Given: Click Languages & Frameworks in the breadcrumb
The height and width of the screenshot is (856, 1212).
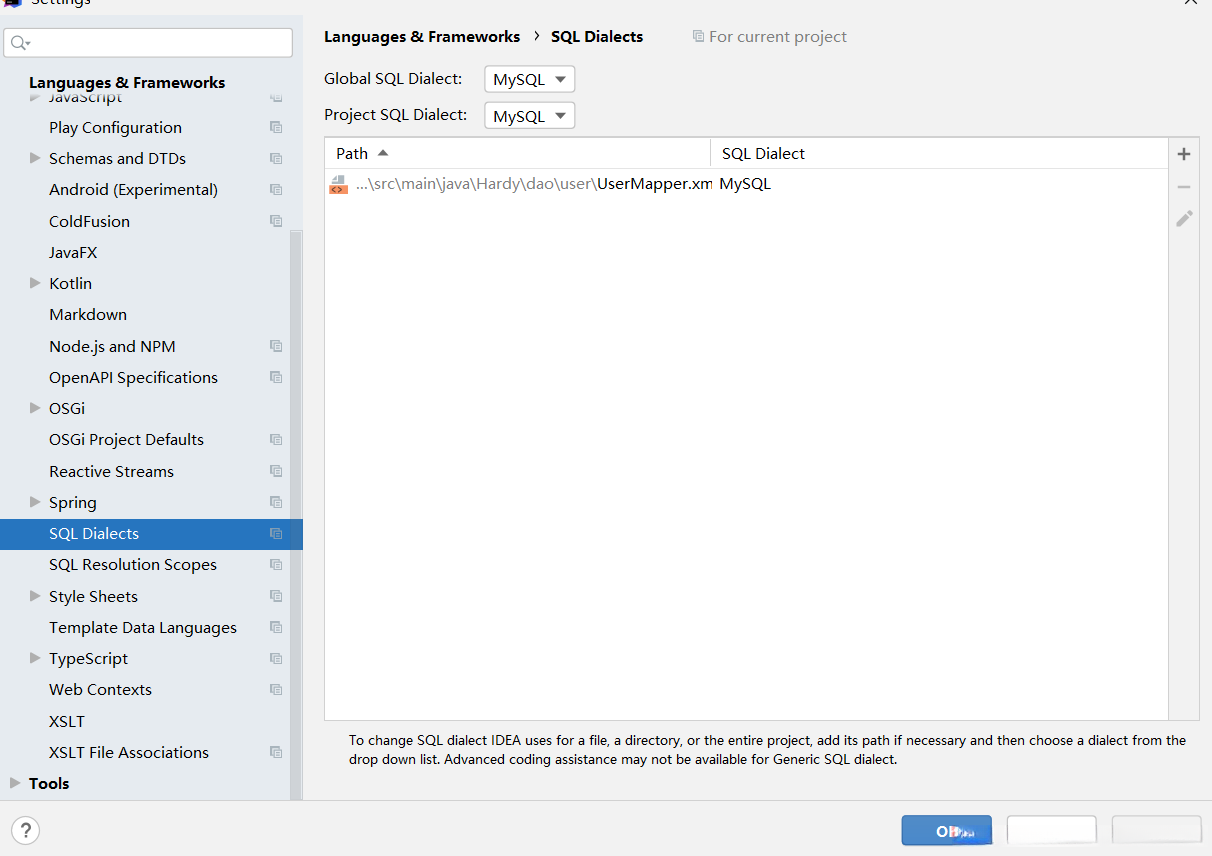Looking at the screenshot, I should point(422,37).
